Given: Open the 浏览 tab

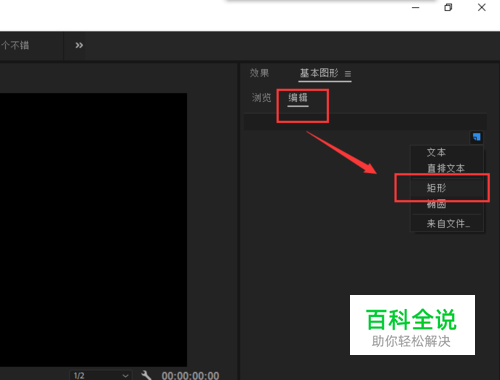Looking at the screenshot, I should click(x=261, y=98).
